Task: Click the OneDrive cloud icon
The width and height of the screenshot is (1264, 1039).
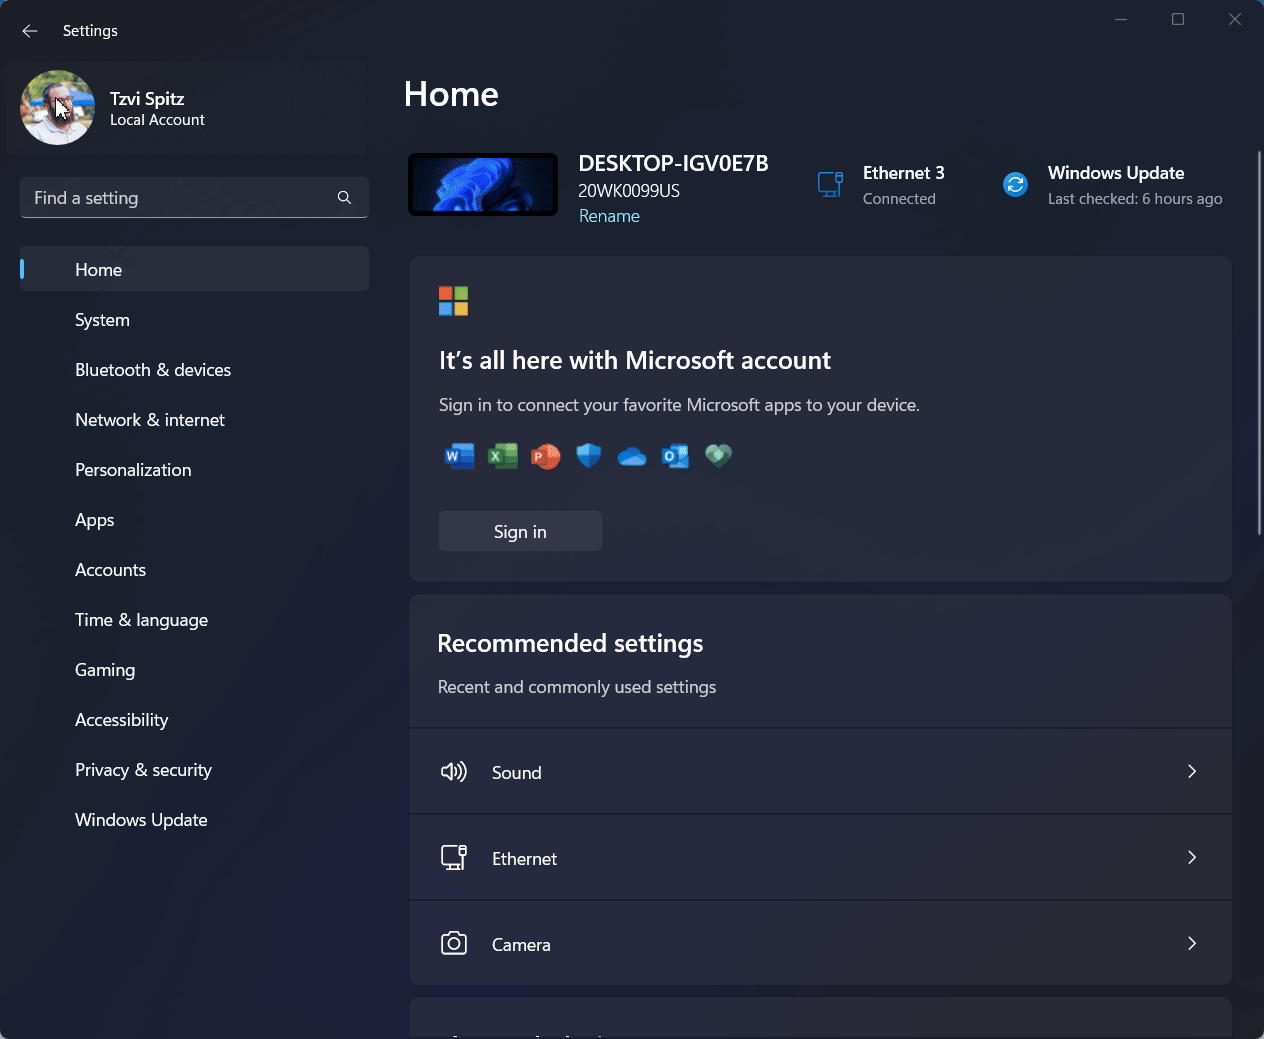Action: [632, 457]
